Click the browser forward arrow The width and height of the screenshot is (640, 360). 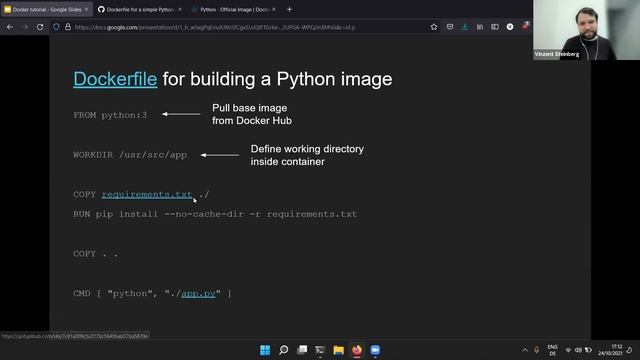pos(25,27)
